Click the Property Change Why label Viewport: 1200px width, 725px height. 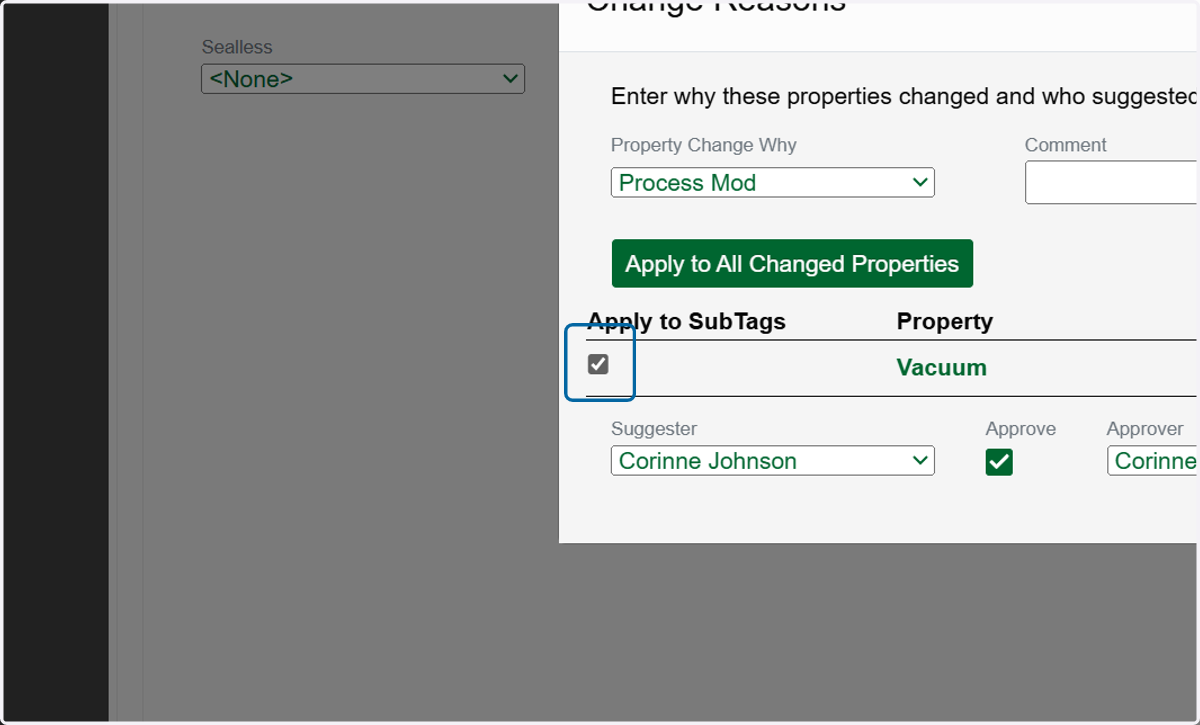click(703, 145)
